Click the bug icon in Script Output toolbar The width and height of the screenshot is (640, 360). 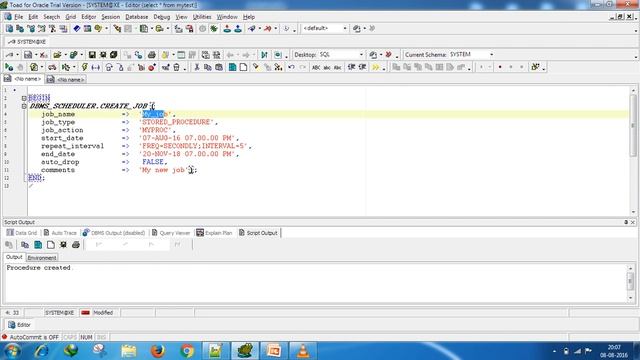tap(63, 245)
